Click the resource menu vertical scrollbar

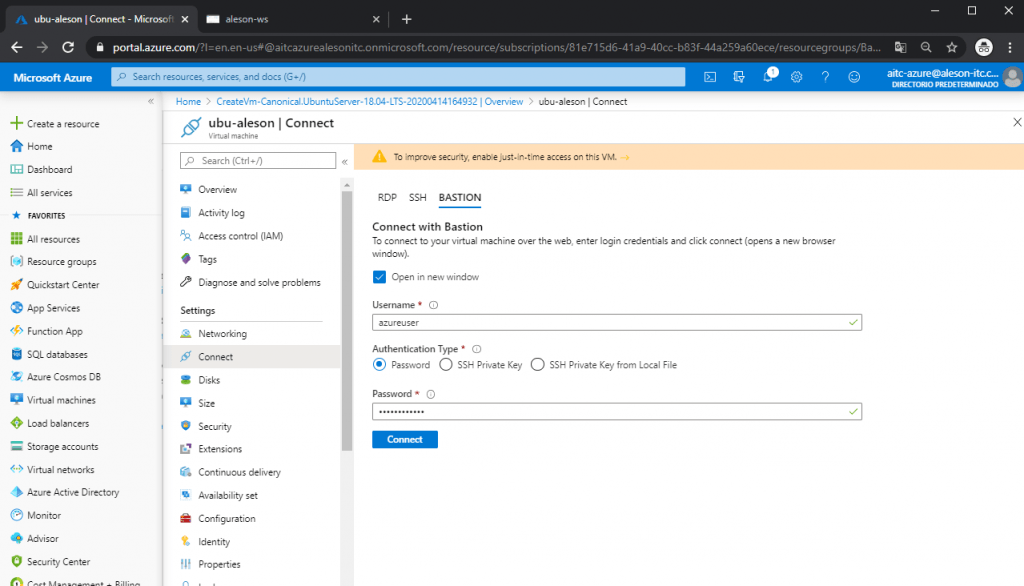tap(347, 320)
